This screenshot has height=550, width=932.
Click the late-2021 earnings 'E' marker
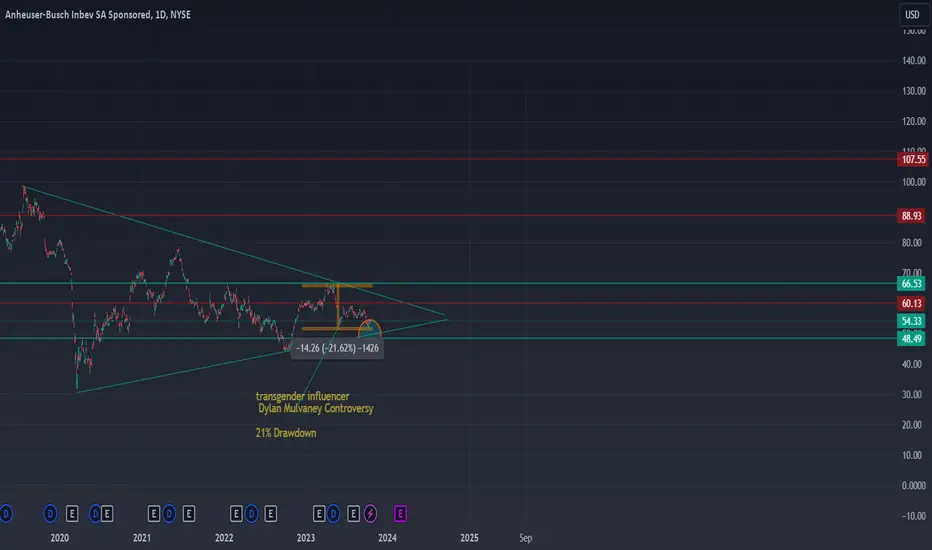click(188, 513)
